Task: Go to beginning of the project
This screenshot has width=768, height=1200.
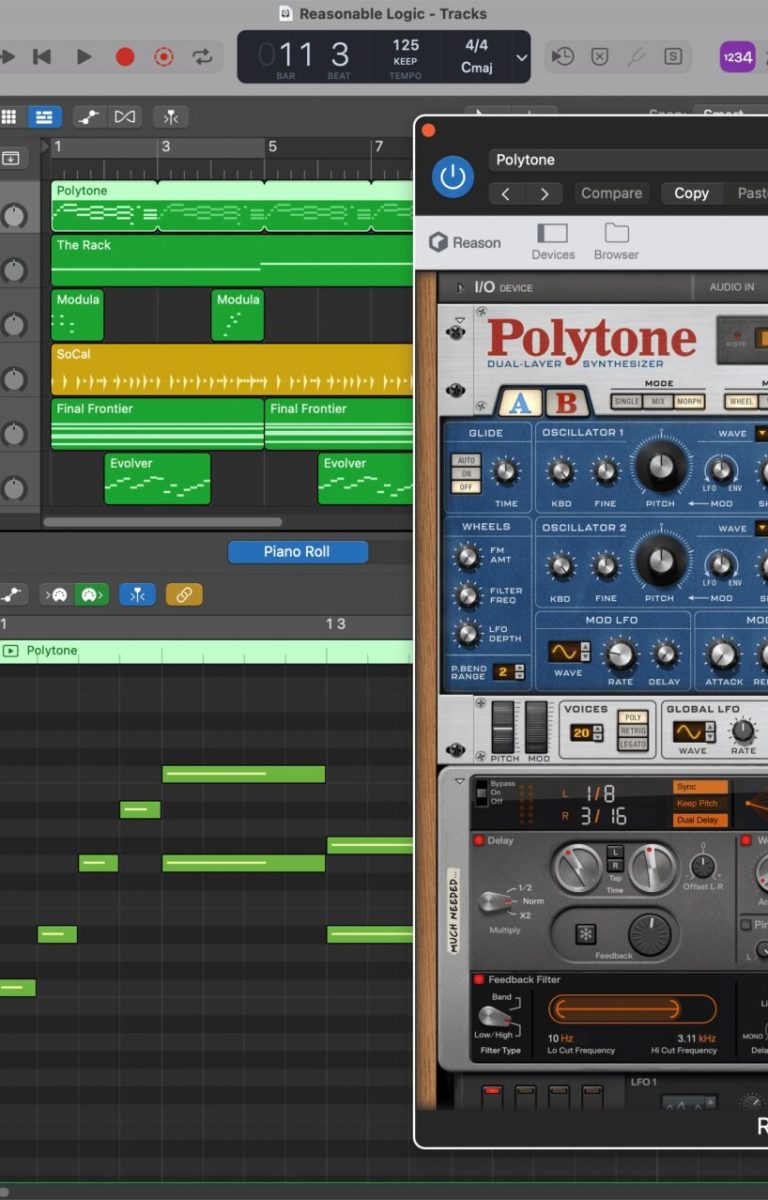Action: tap(42, 57)
